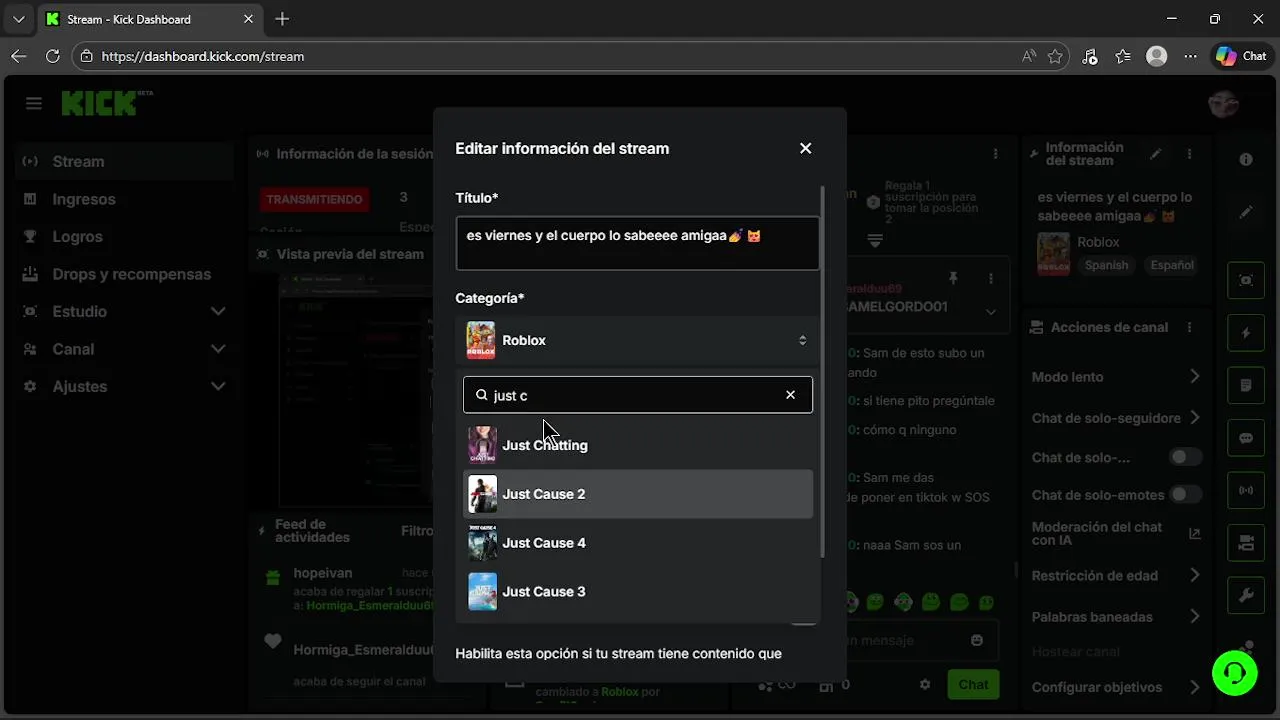1280x720 pixels.
Task: Open Modo lento settings
Action: pos(1116,377)
